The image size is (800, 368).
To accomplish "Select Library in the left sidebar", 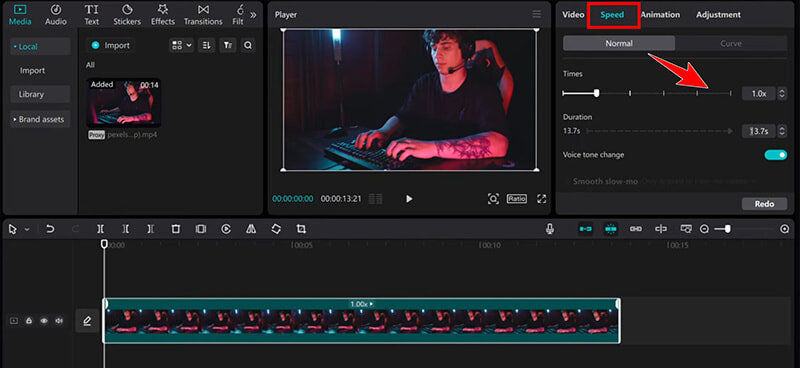I will [x=40, y=94].
